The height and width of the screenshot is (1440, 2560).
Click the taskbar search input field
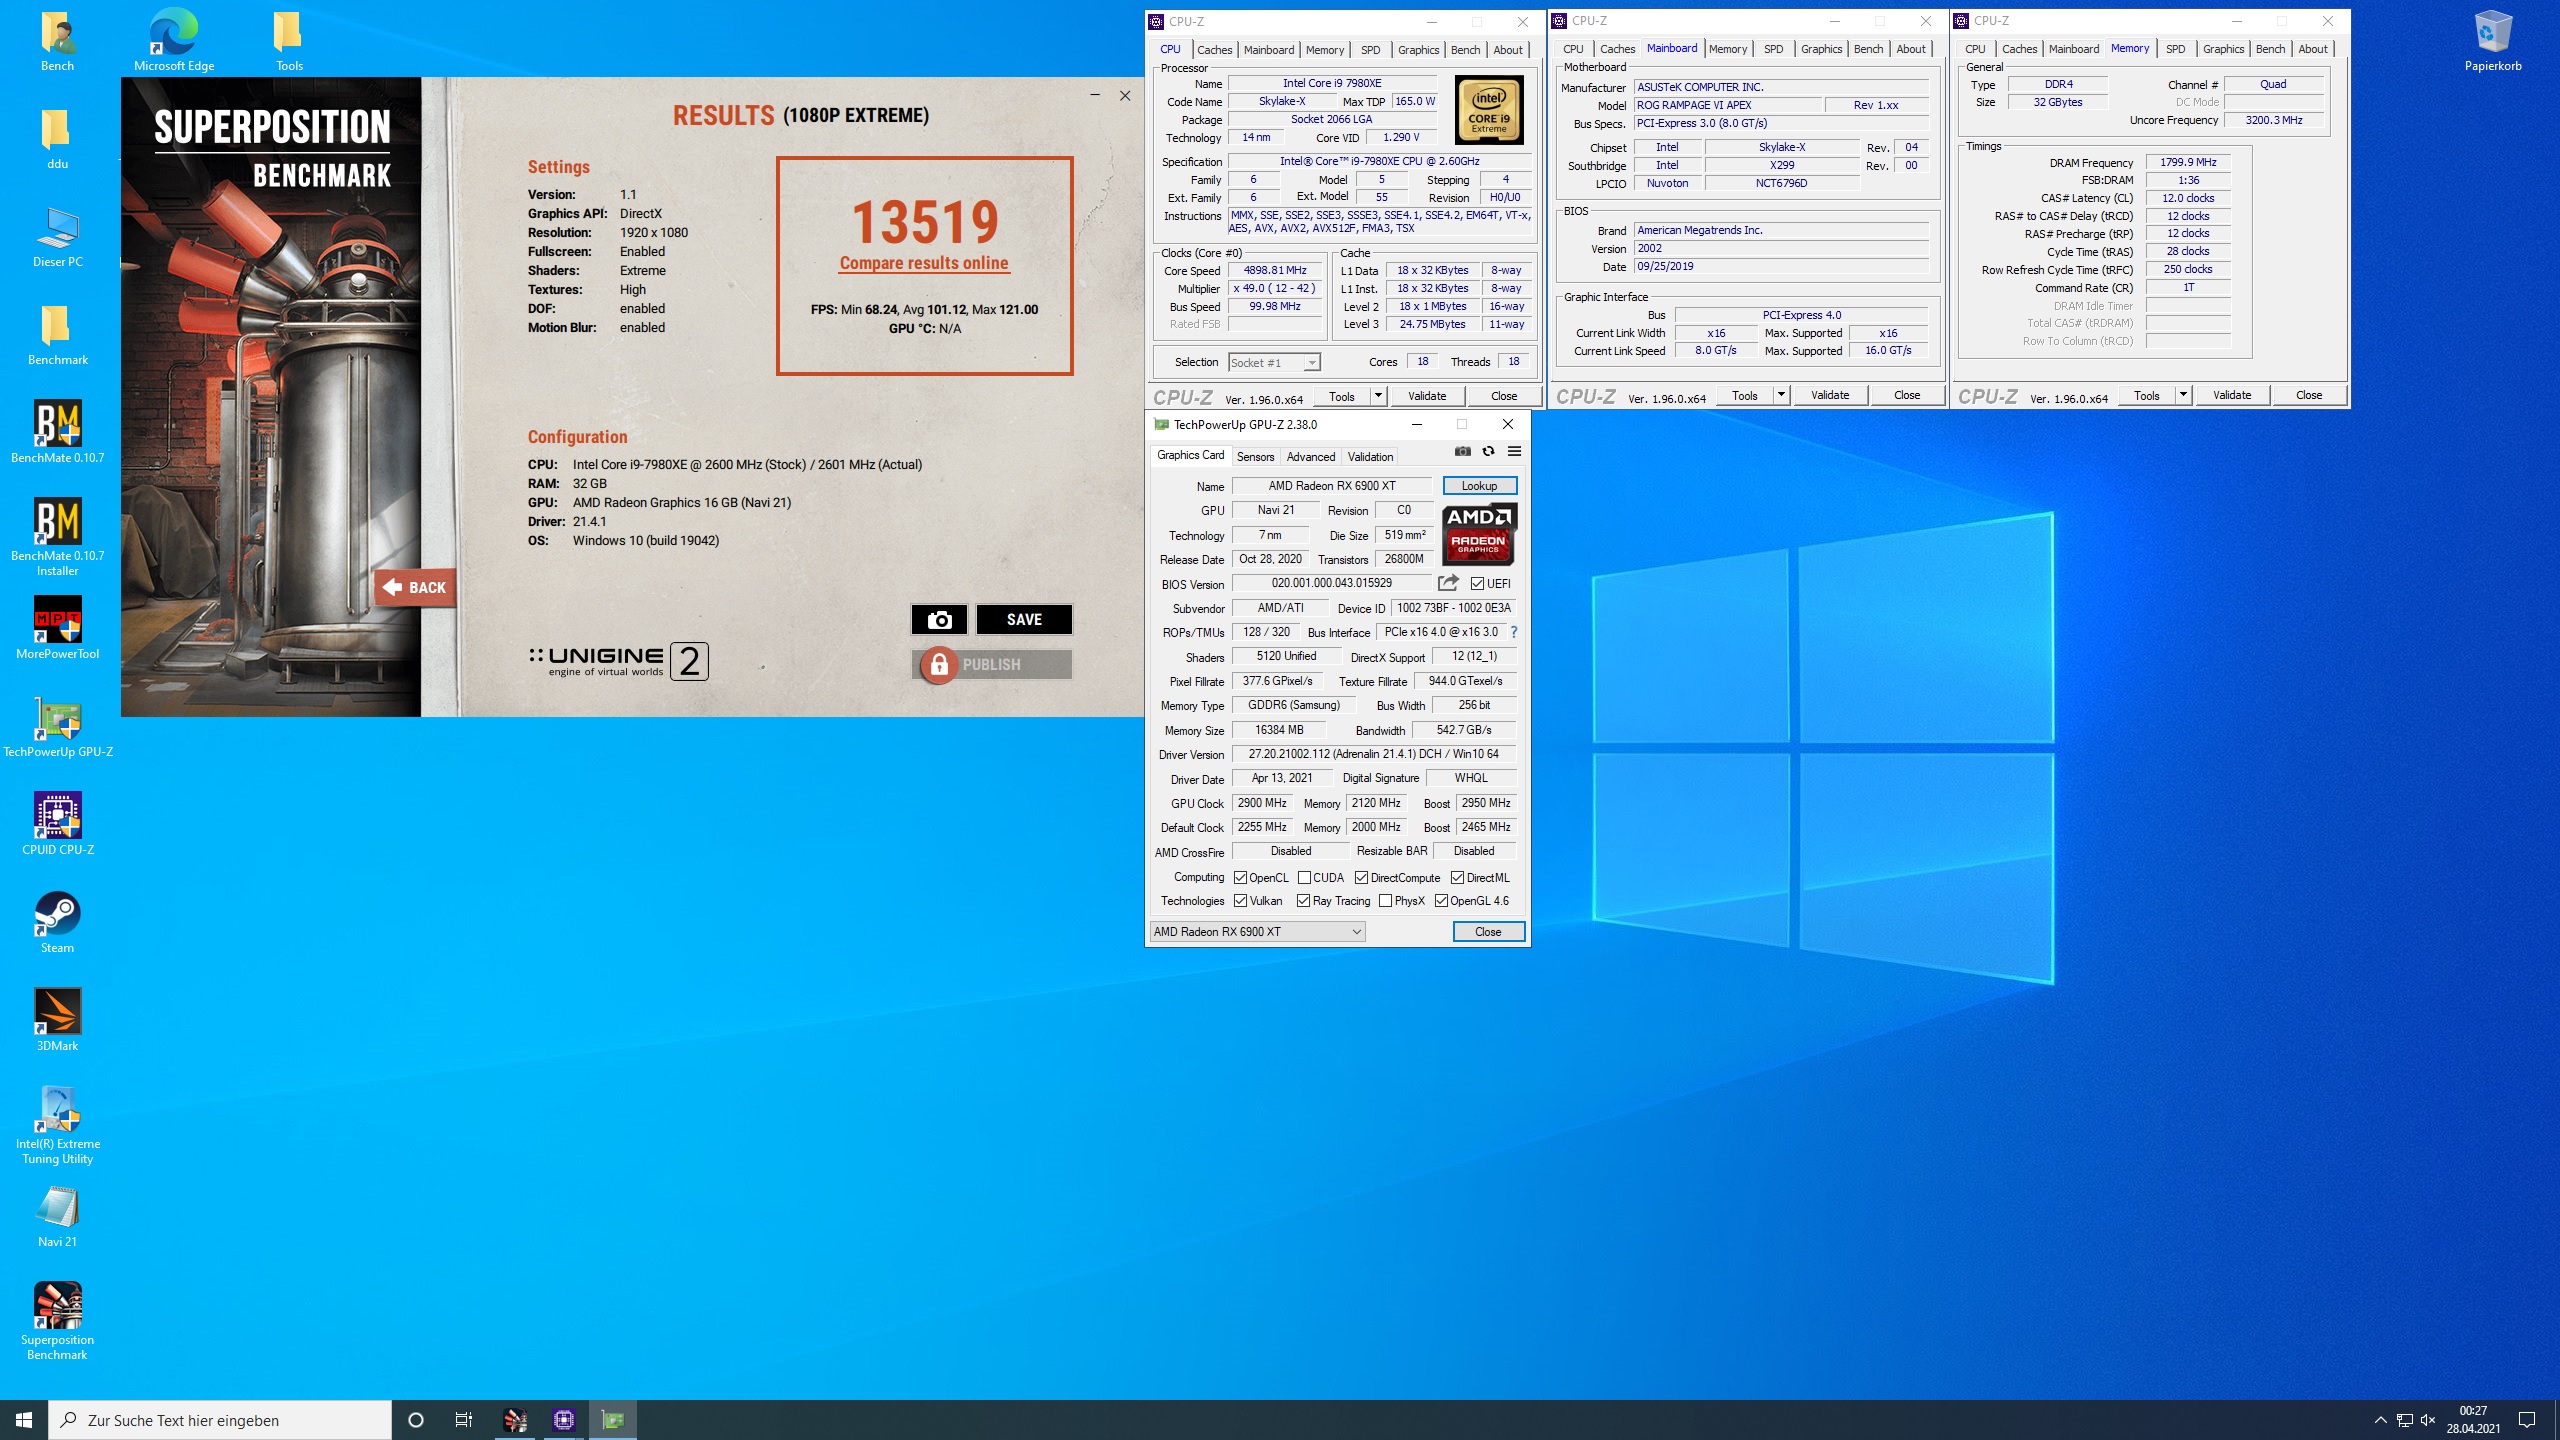click(x=218, y=1419)
